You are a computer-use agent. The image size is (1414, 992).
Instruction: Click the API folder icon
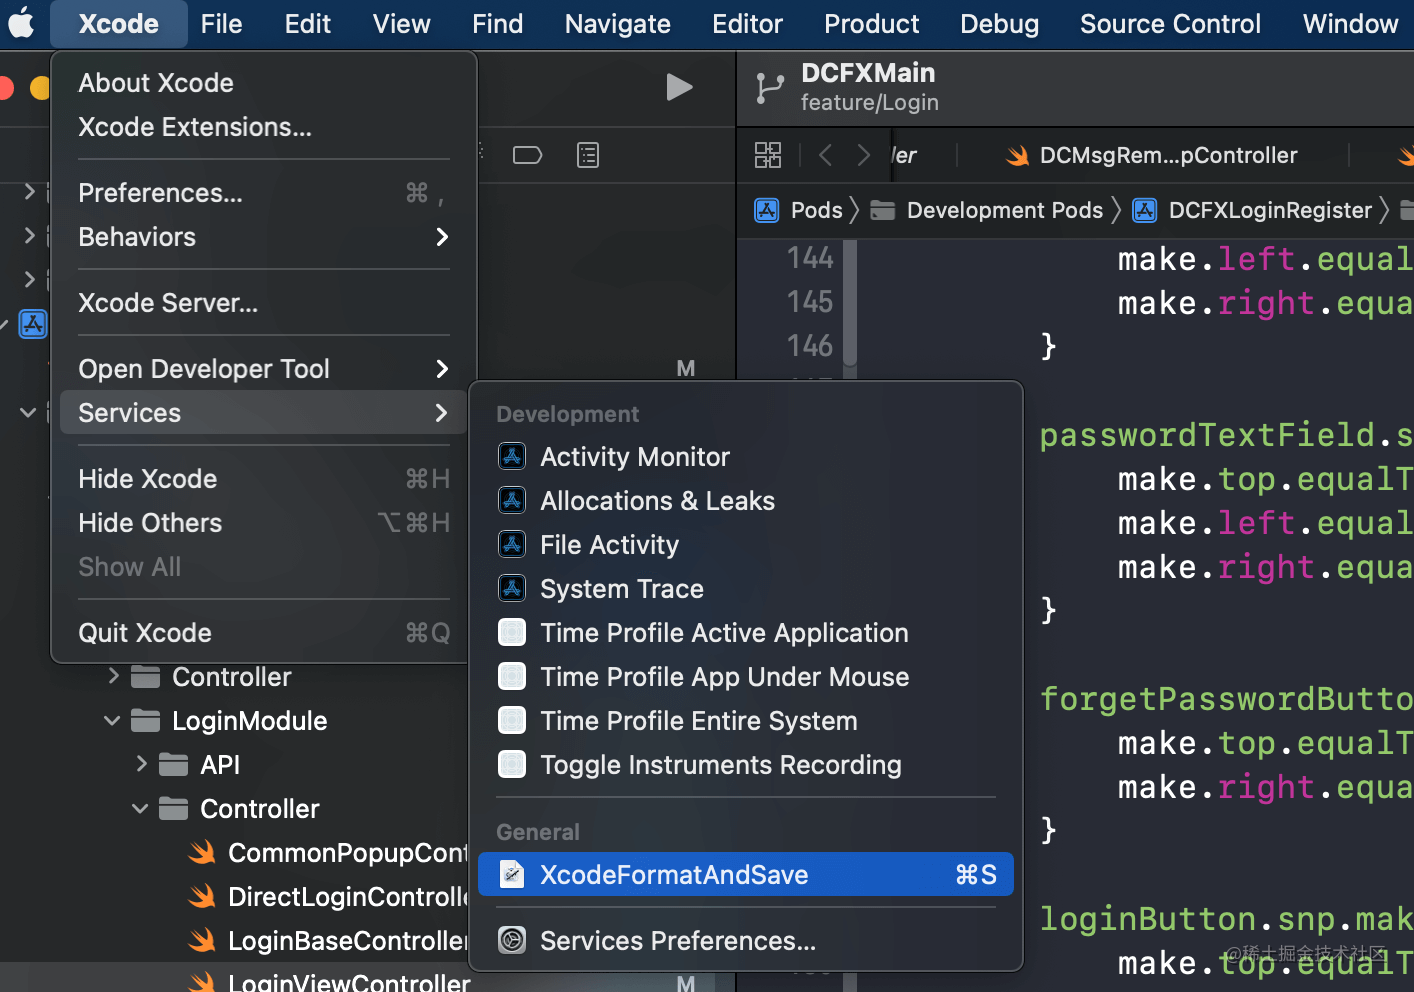[x=174, y=765]
